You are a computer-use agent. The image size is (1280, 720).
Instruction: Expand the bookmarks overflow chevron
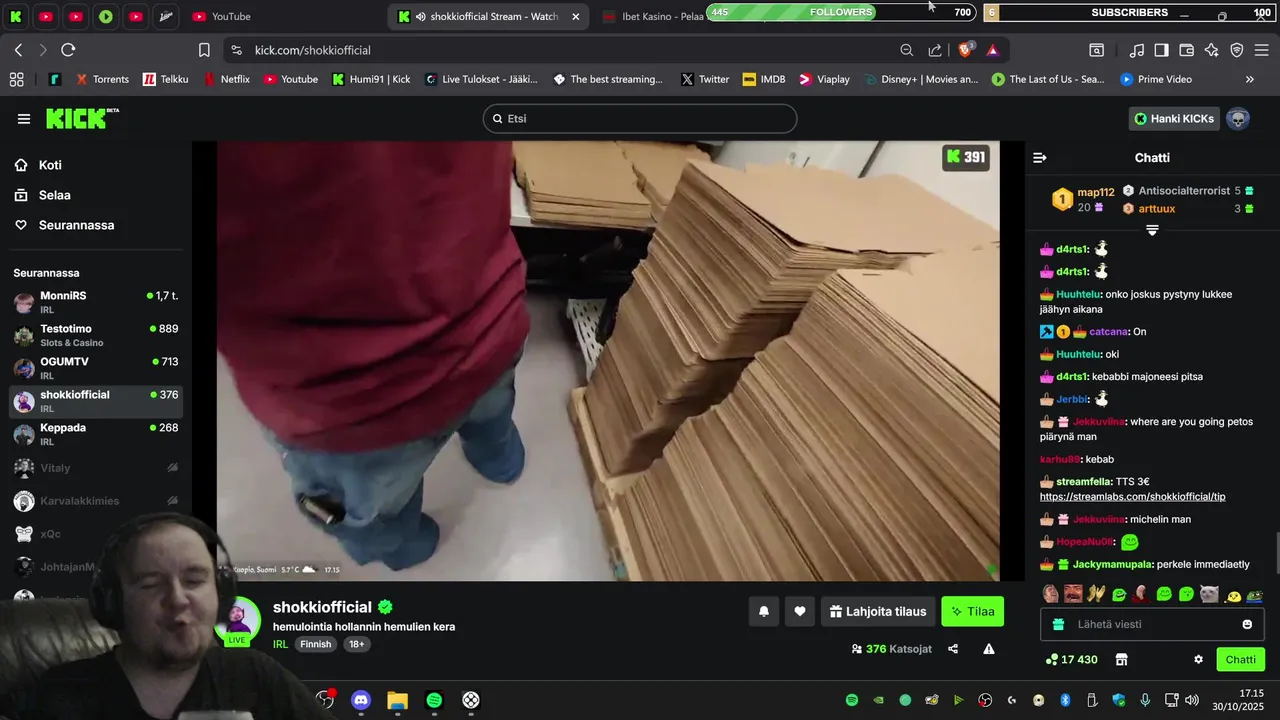pyautogui.click(x=1249, y=79)
